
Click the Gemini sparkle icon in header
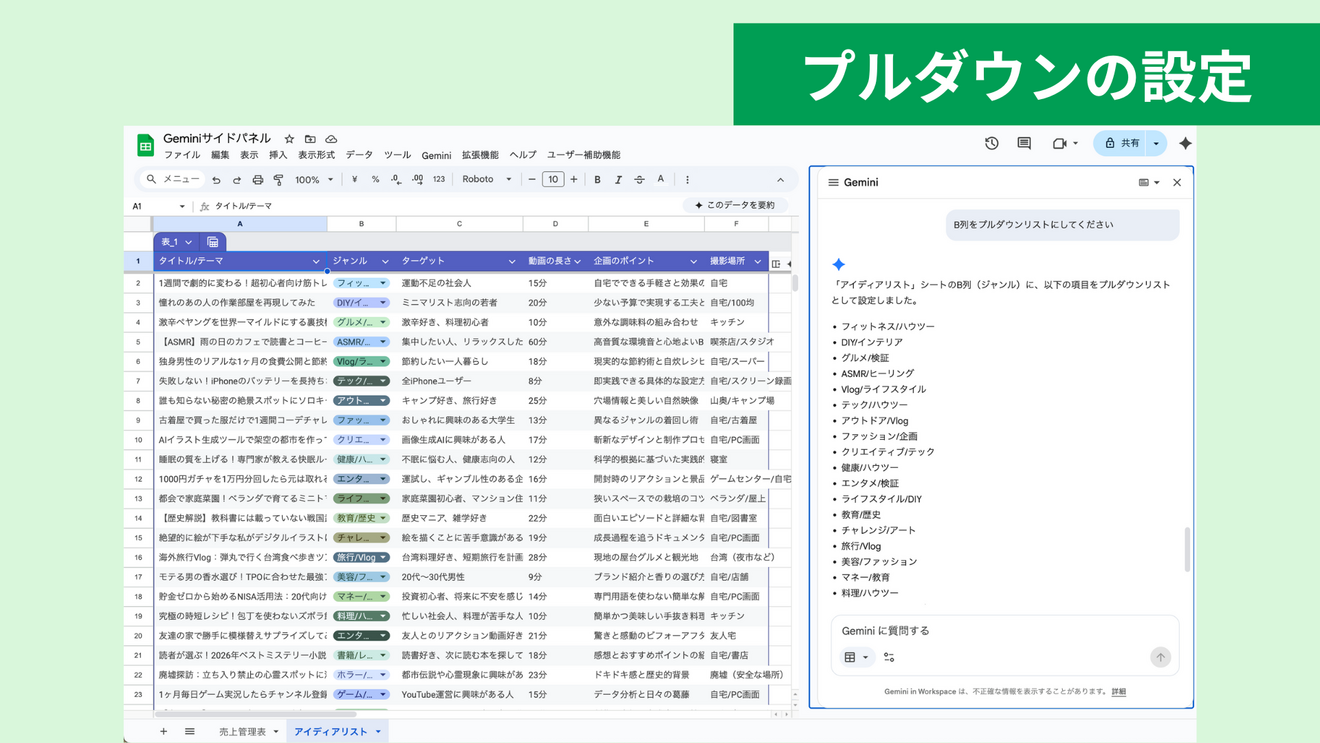click(1185, 144)
